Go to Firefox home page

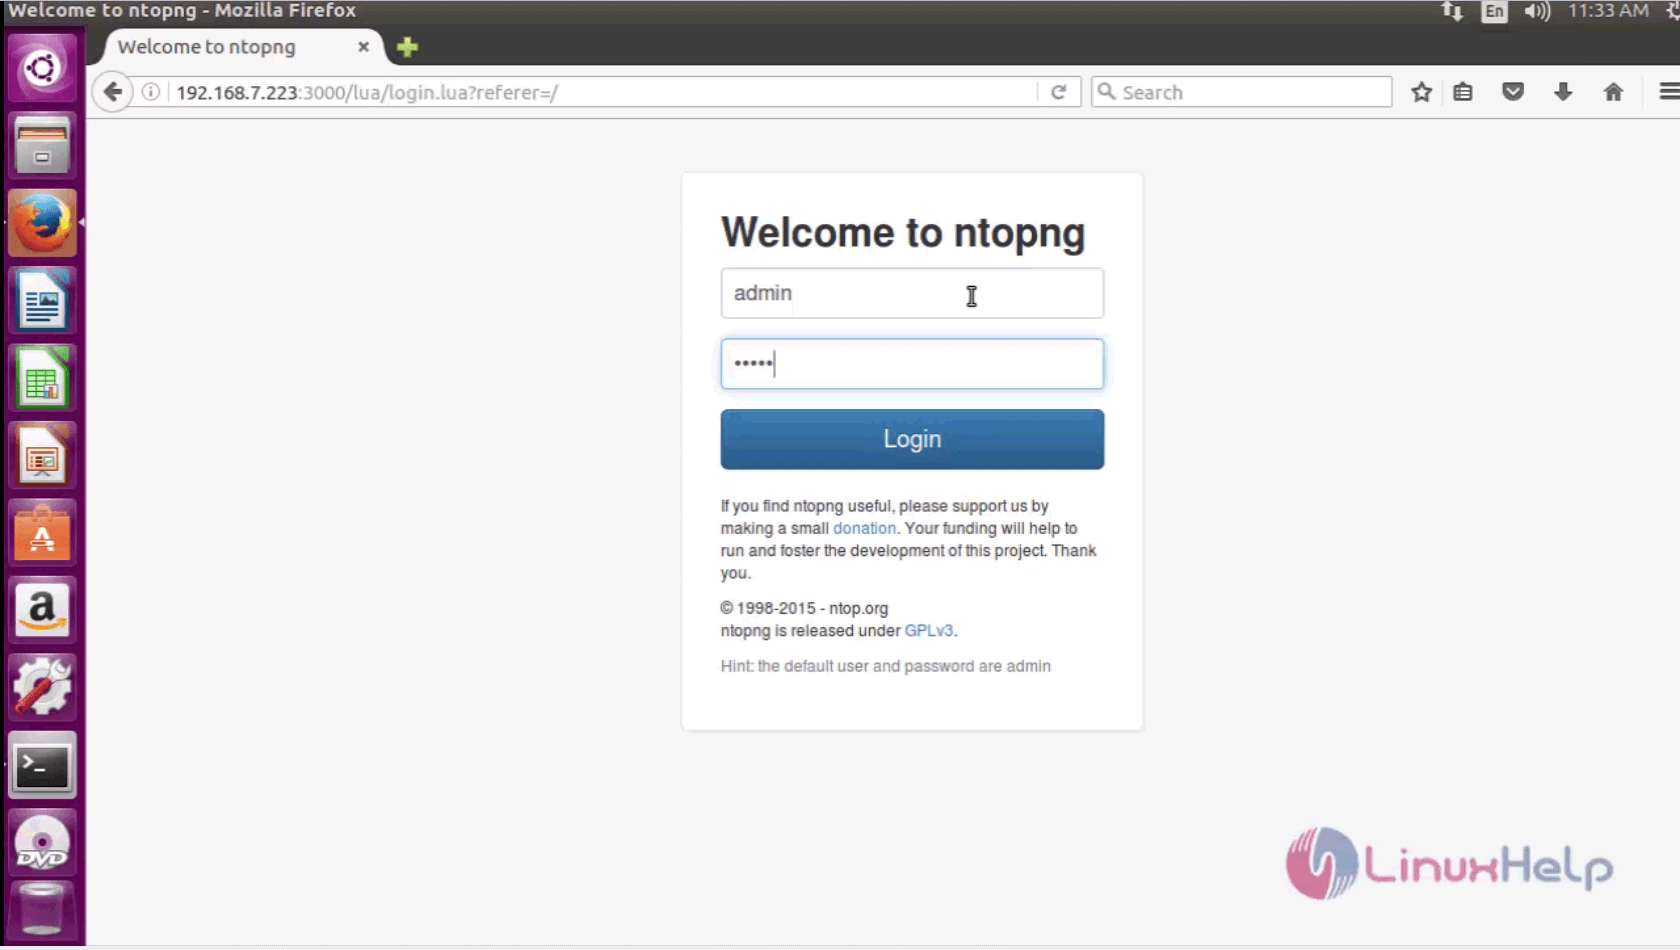pyautogui.click(x=1613, y=92)
